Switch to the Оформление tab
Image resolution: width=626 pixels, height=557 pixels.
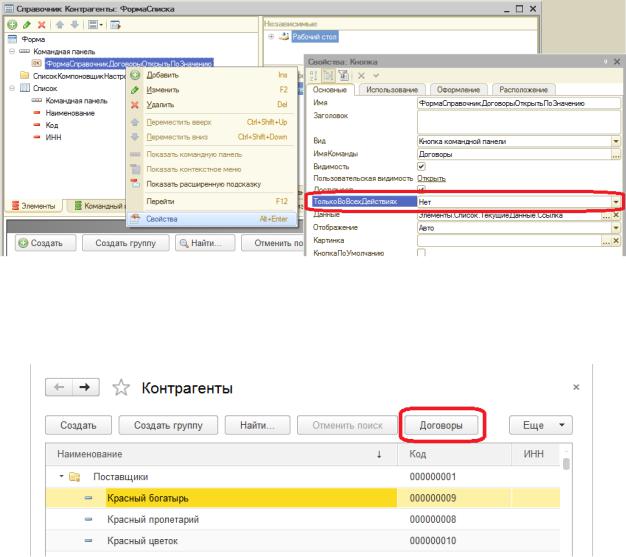(458, 90)
